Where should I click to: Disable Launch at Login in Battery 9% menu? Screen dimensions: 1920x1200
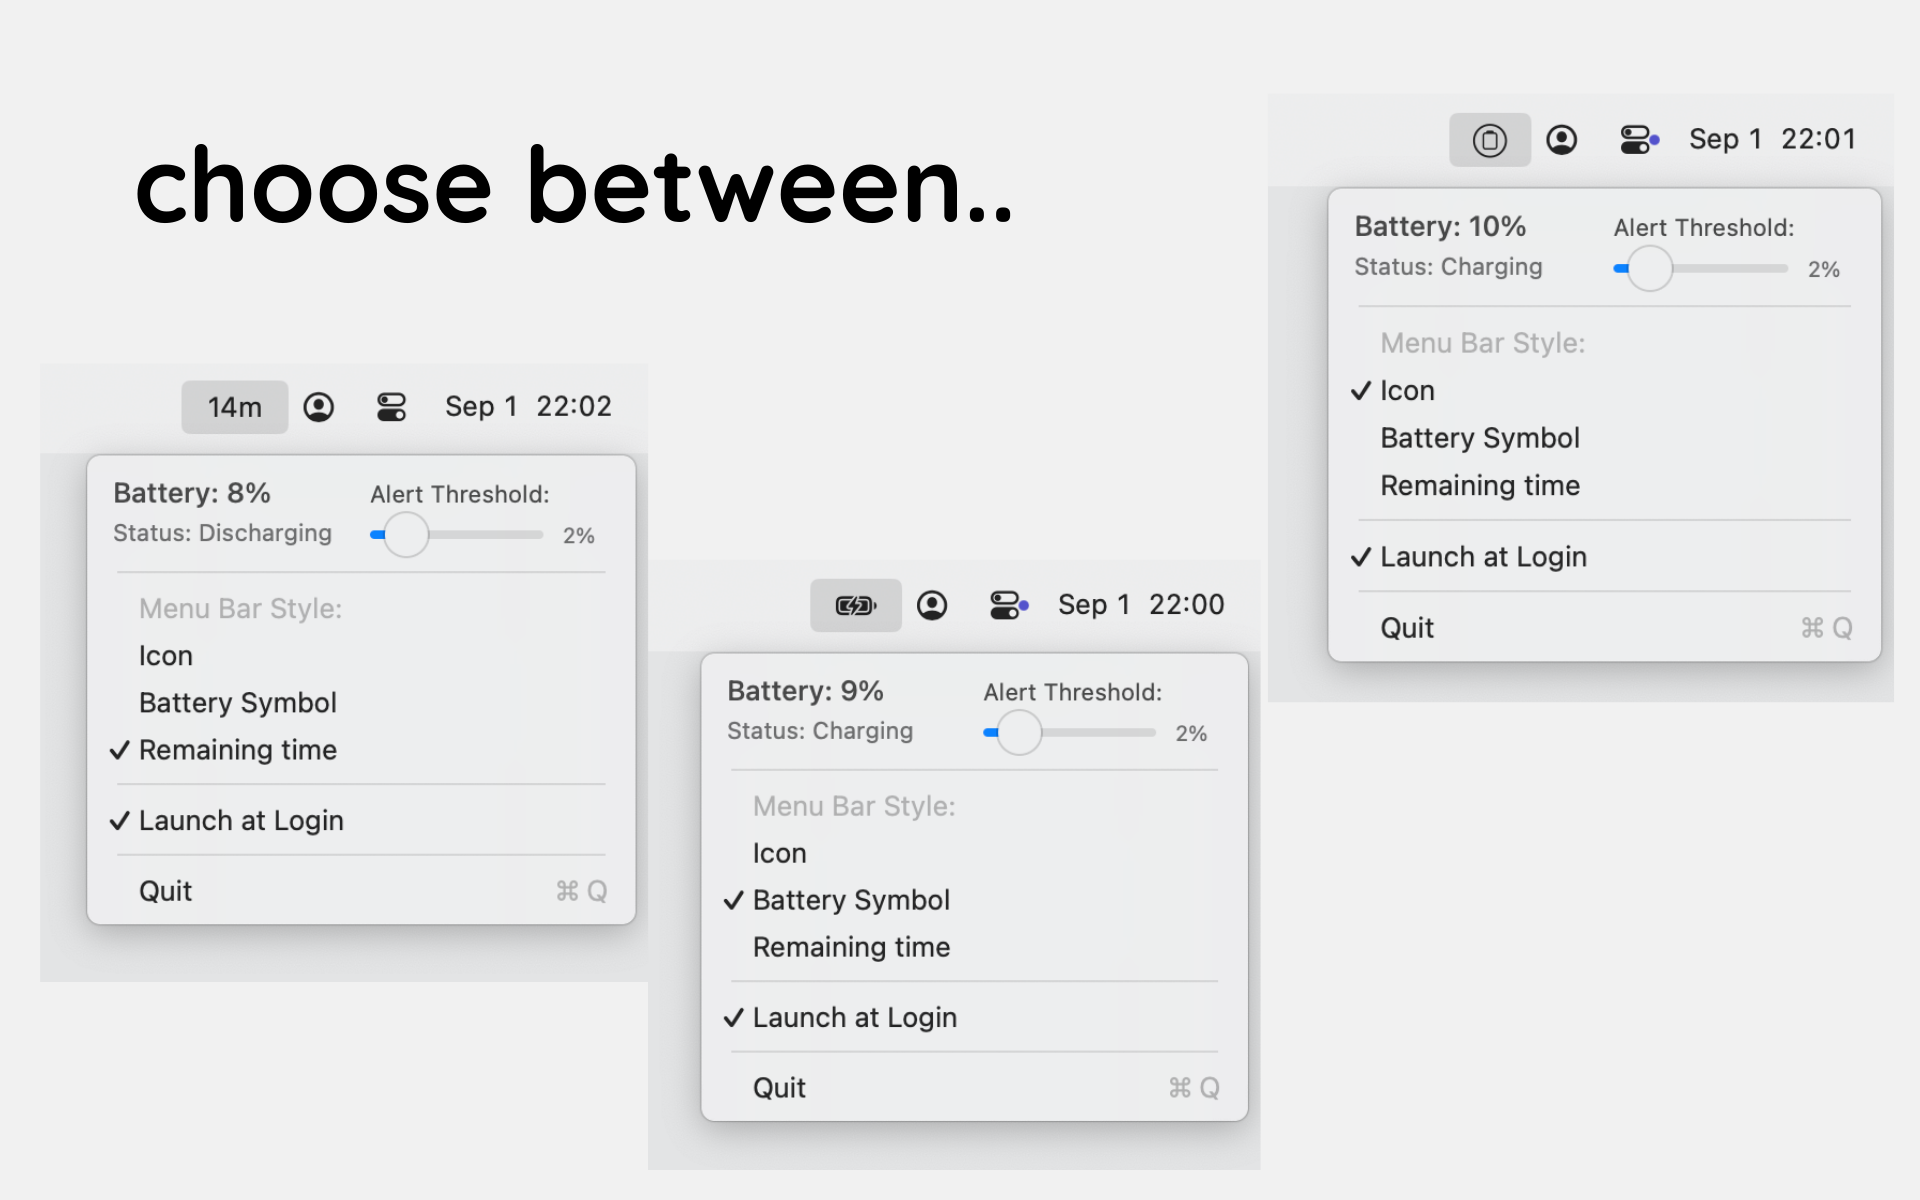coord(854,1018)
